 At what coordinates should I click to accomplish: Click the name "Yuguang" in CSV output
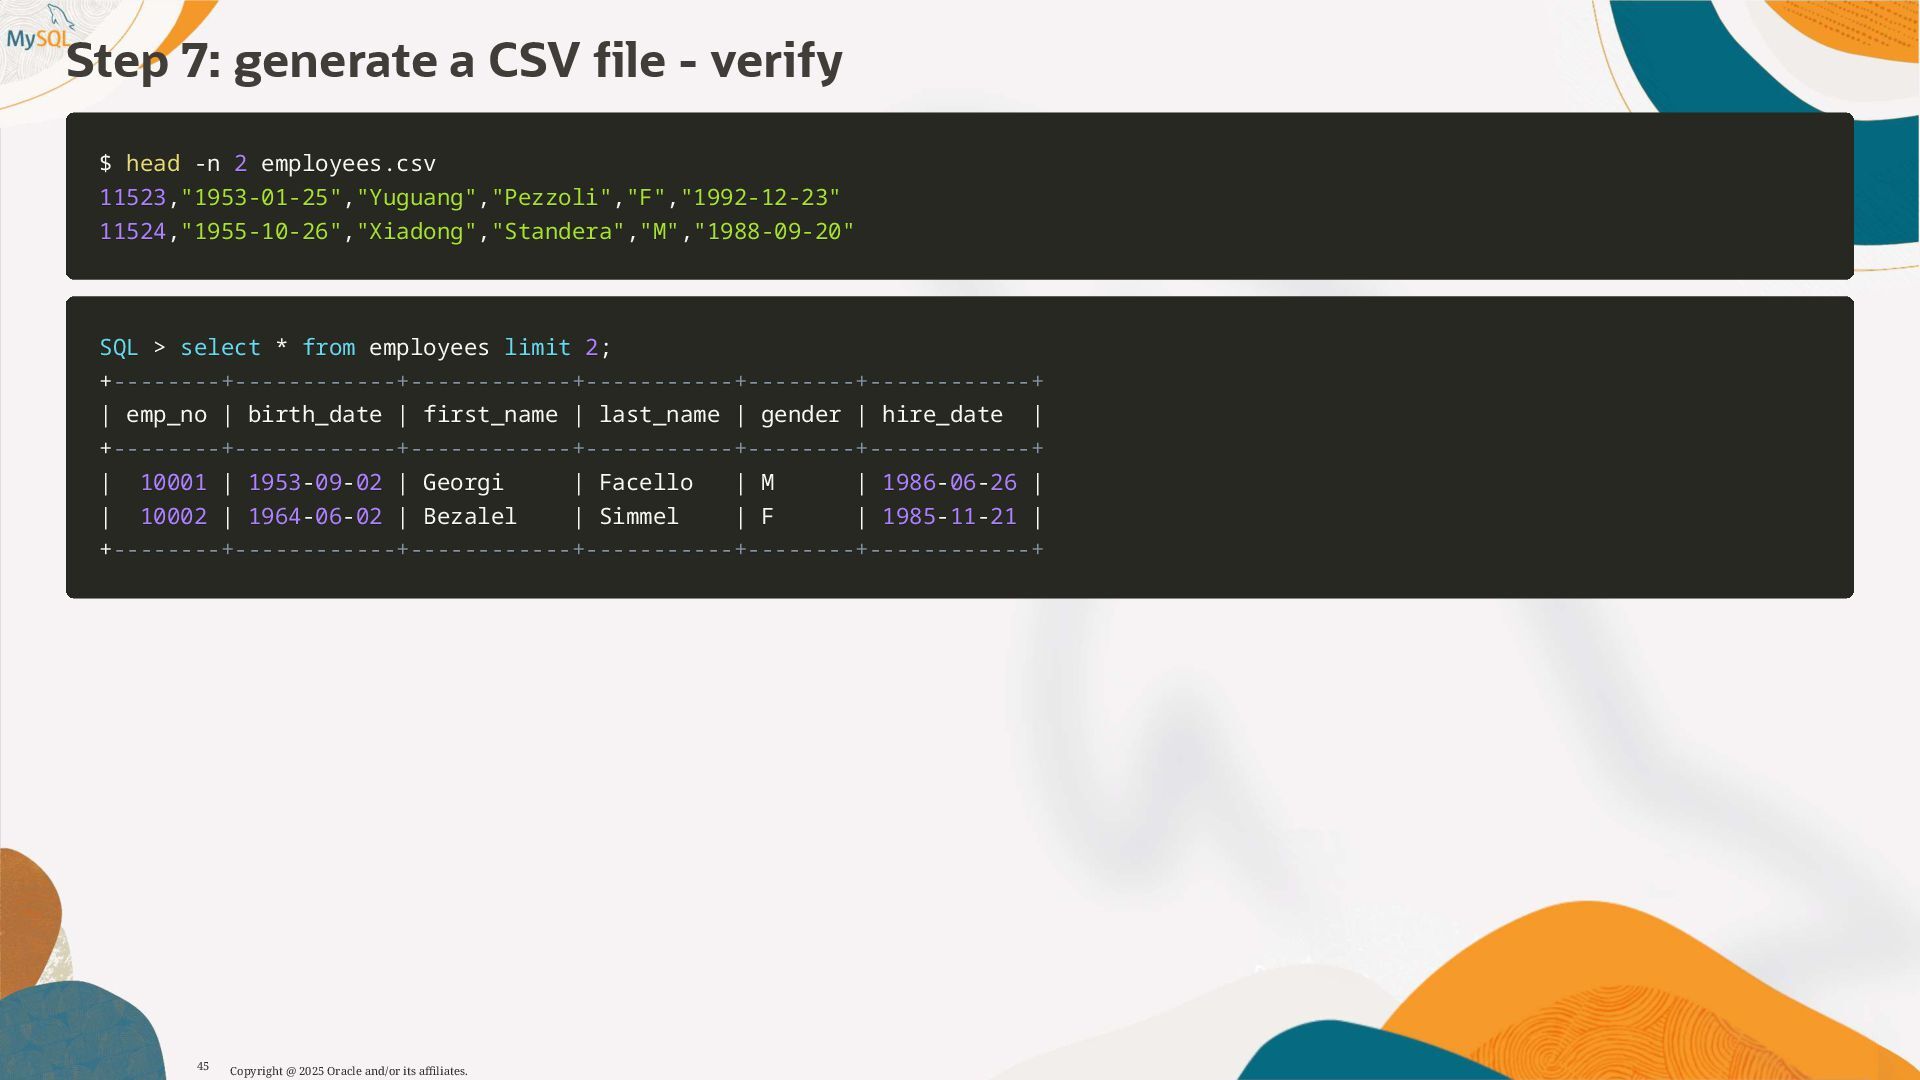[416, 198]
